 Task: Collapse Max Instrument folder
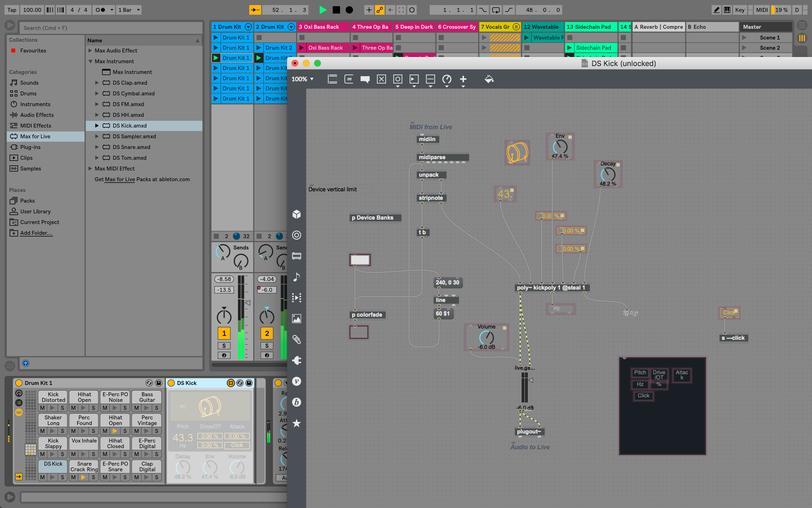(x=90, y=61)
